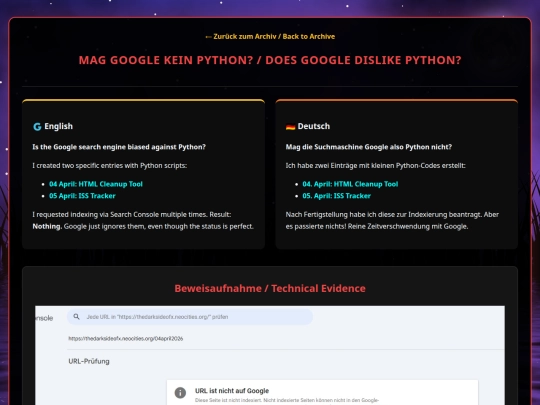
Task: Go back via Zurück zum Archiv link
Action: (x=270, y=37)
